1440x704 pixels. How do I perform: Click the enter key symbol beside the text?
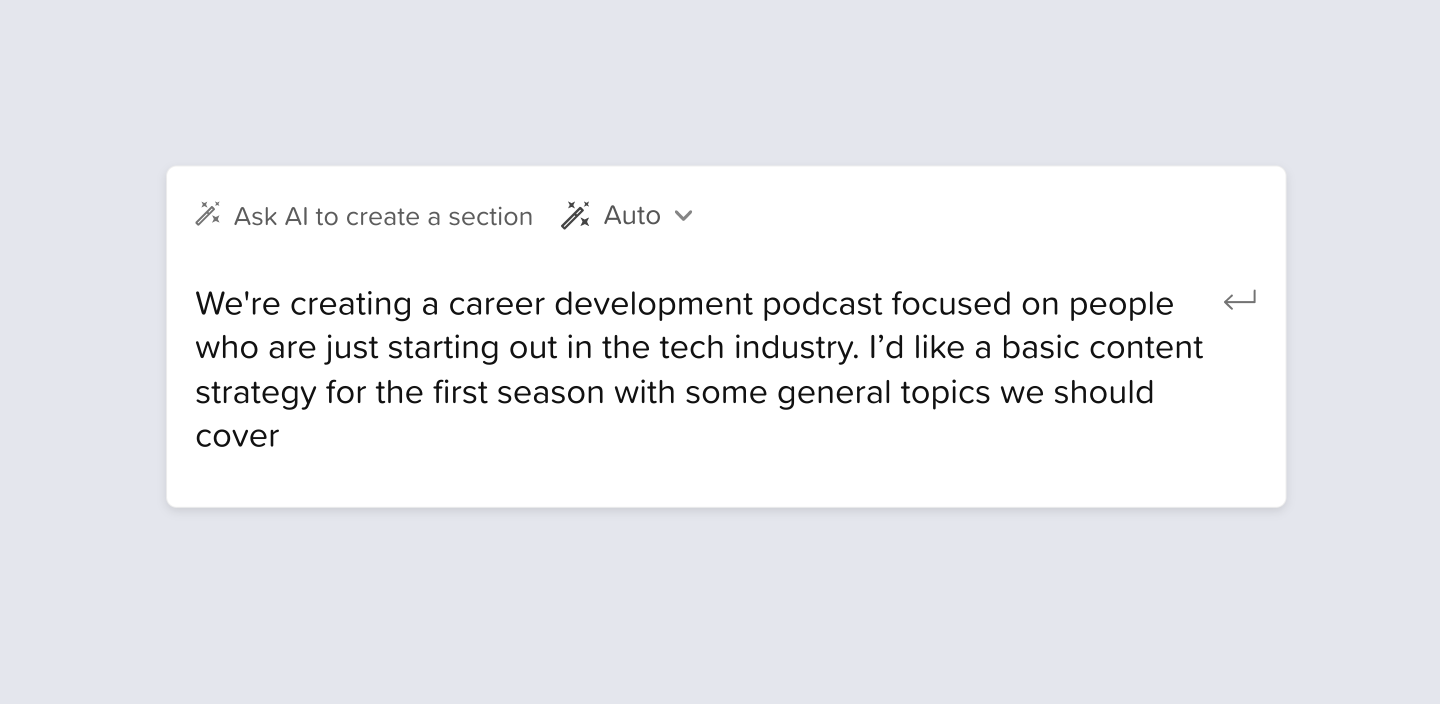click(x=1239, y=299)
